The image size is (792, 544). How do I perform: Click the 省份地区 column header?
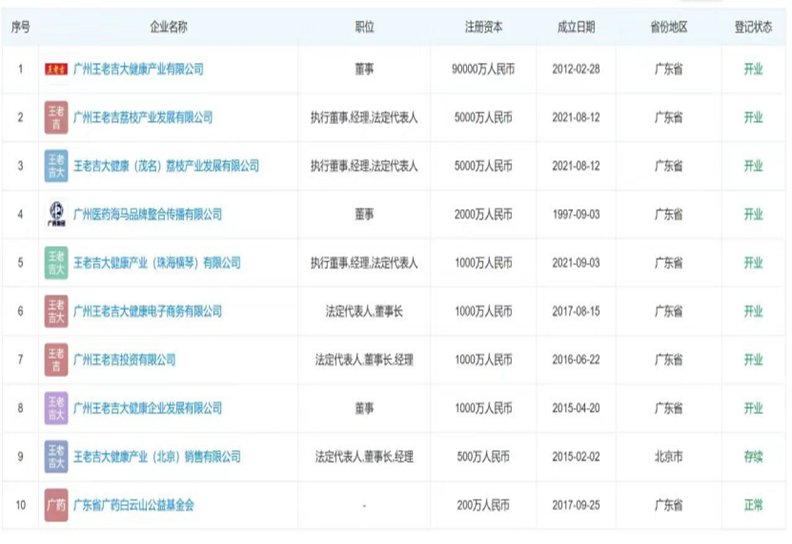669,27
